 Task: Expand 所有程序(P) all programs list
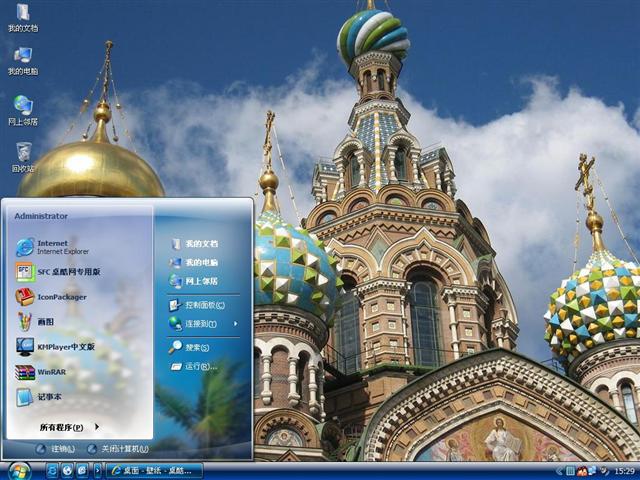point(69,427)
